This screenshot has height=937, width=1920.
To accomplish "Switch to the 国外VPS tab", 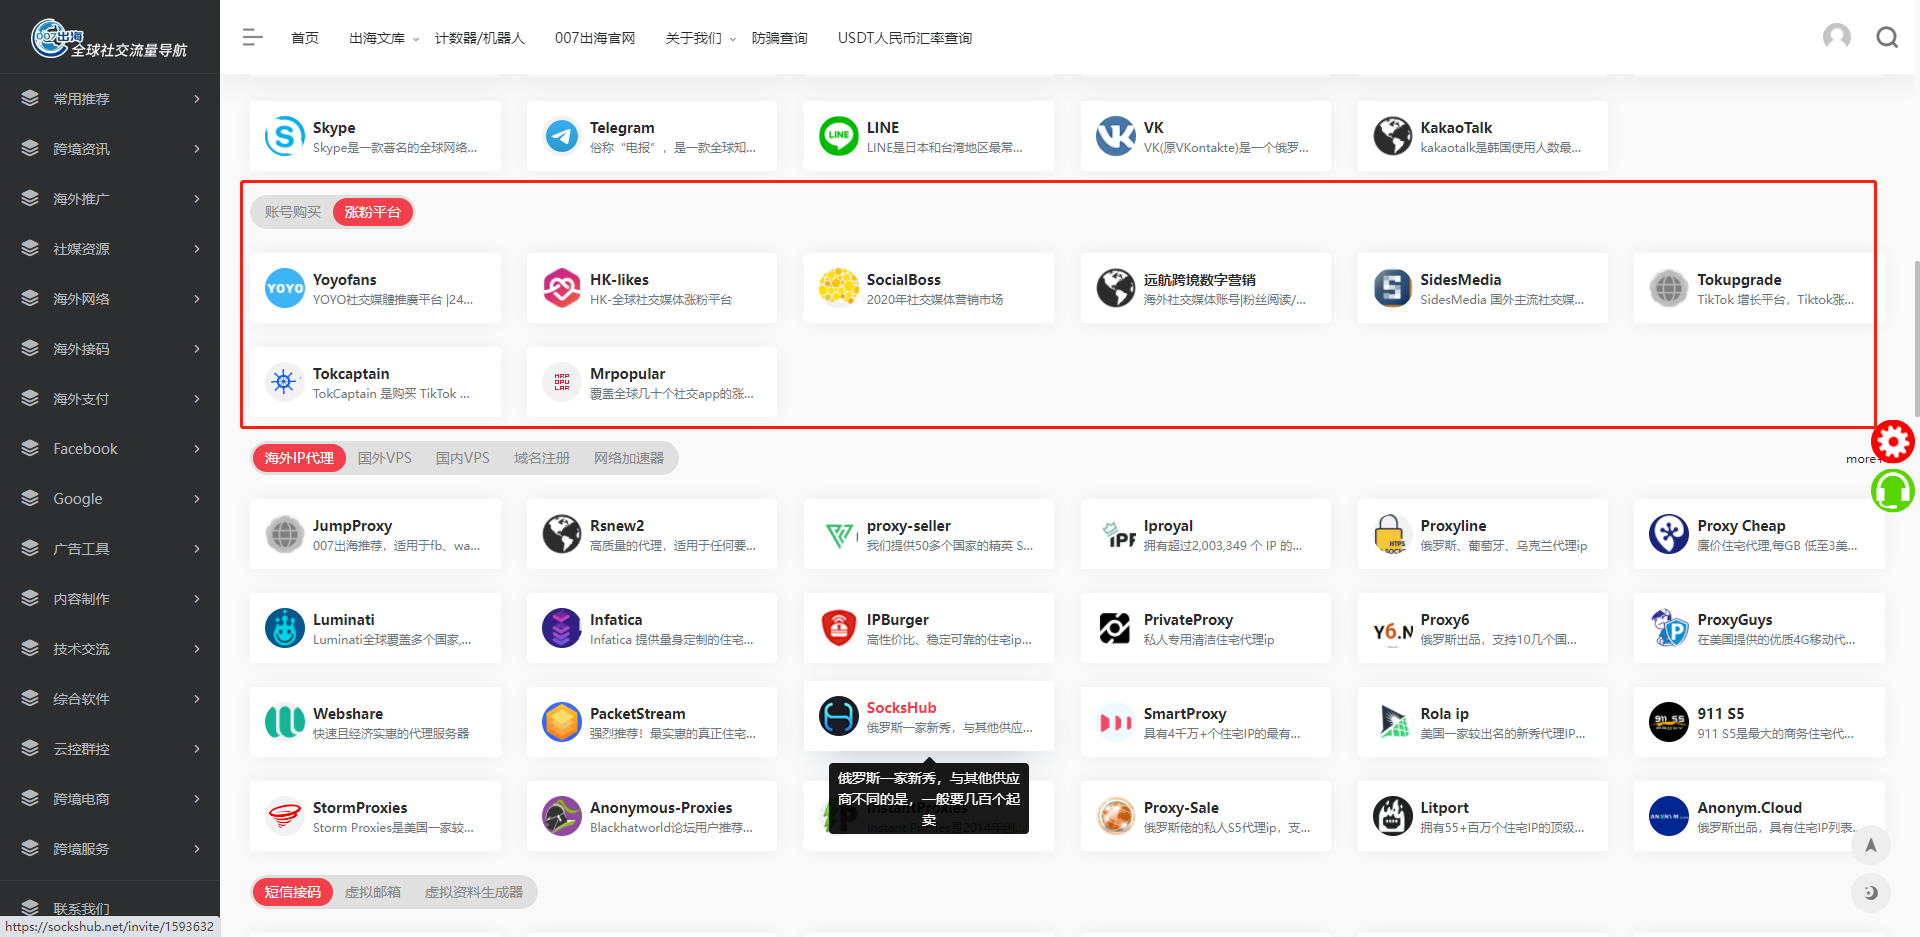I will click(384, 457).
